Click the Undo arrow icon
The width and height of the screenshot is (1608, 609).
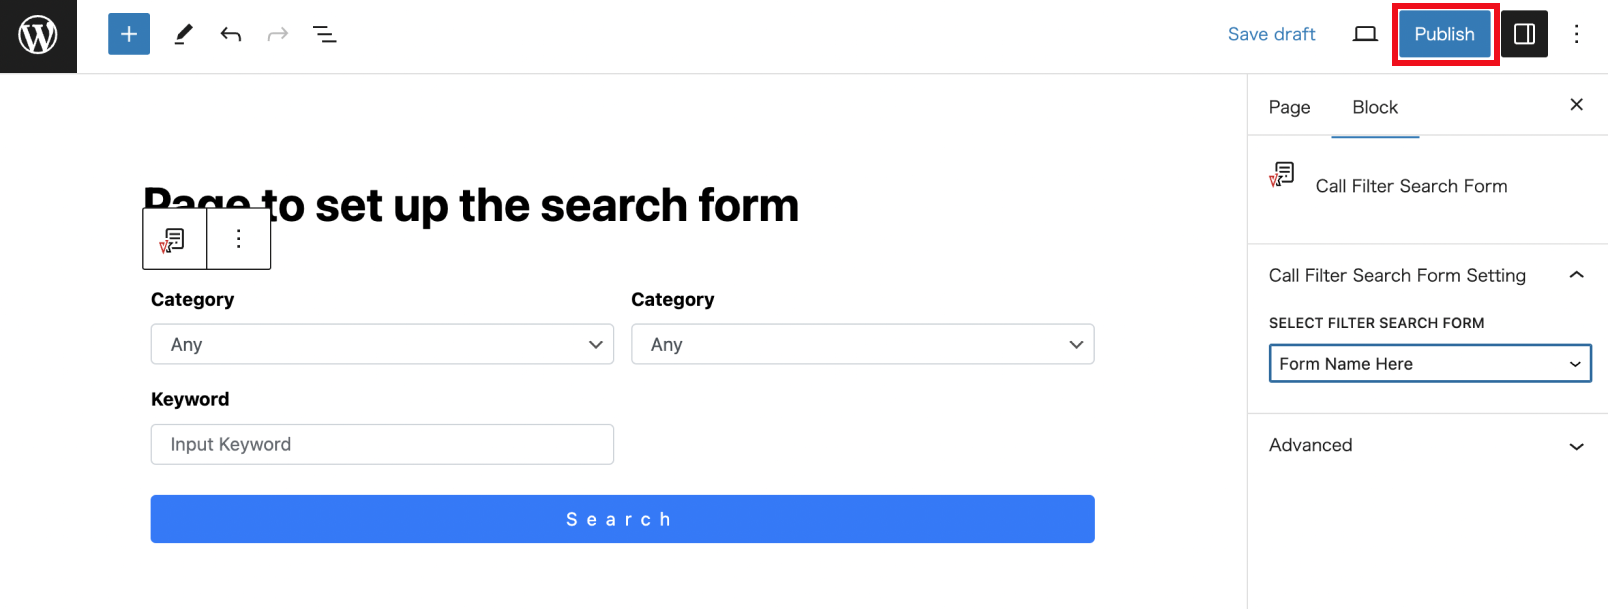[x=230, y=33]
